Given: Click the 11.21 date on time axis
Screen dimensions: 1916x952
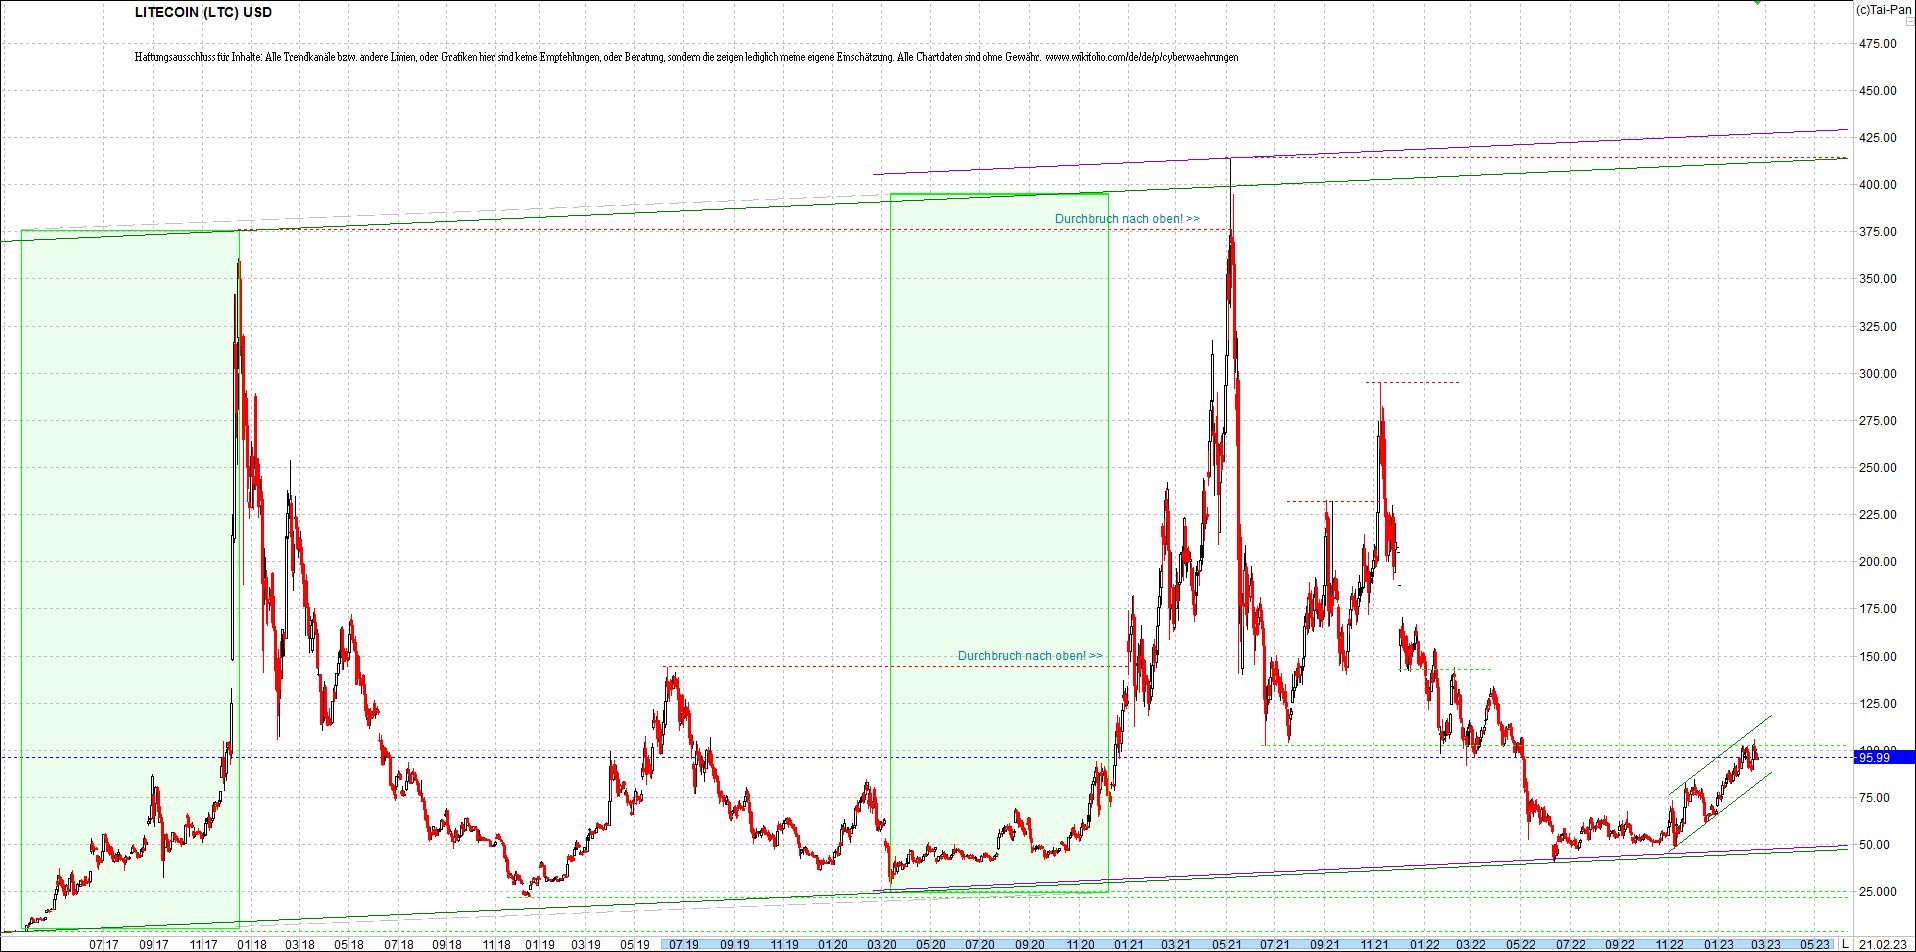Looking at the screenshot, I should coord(1374,944).
